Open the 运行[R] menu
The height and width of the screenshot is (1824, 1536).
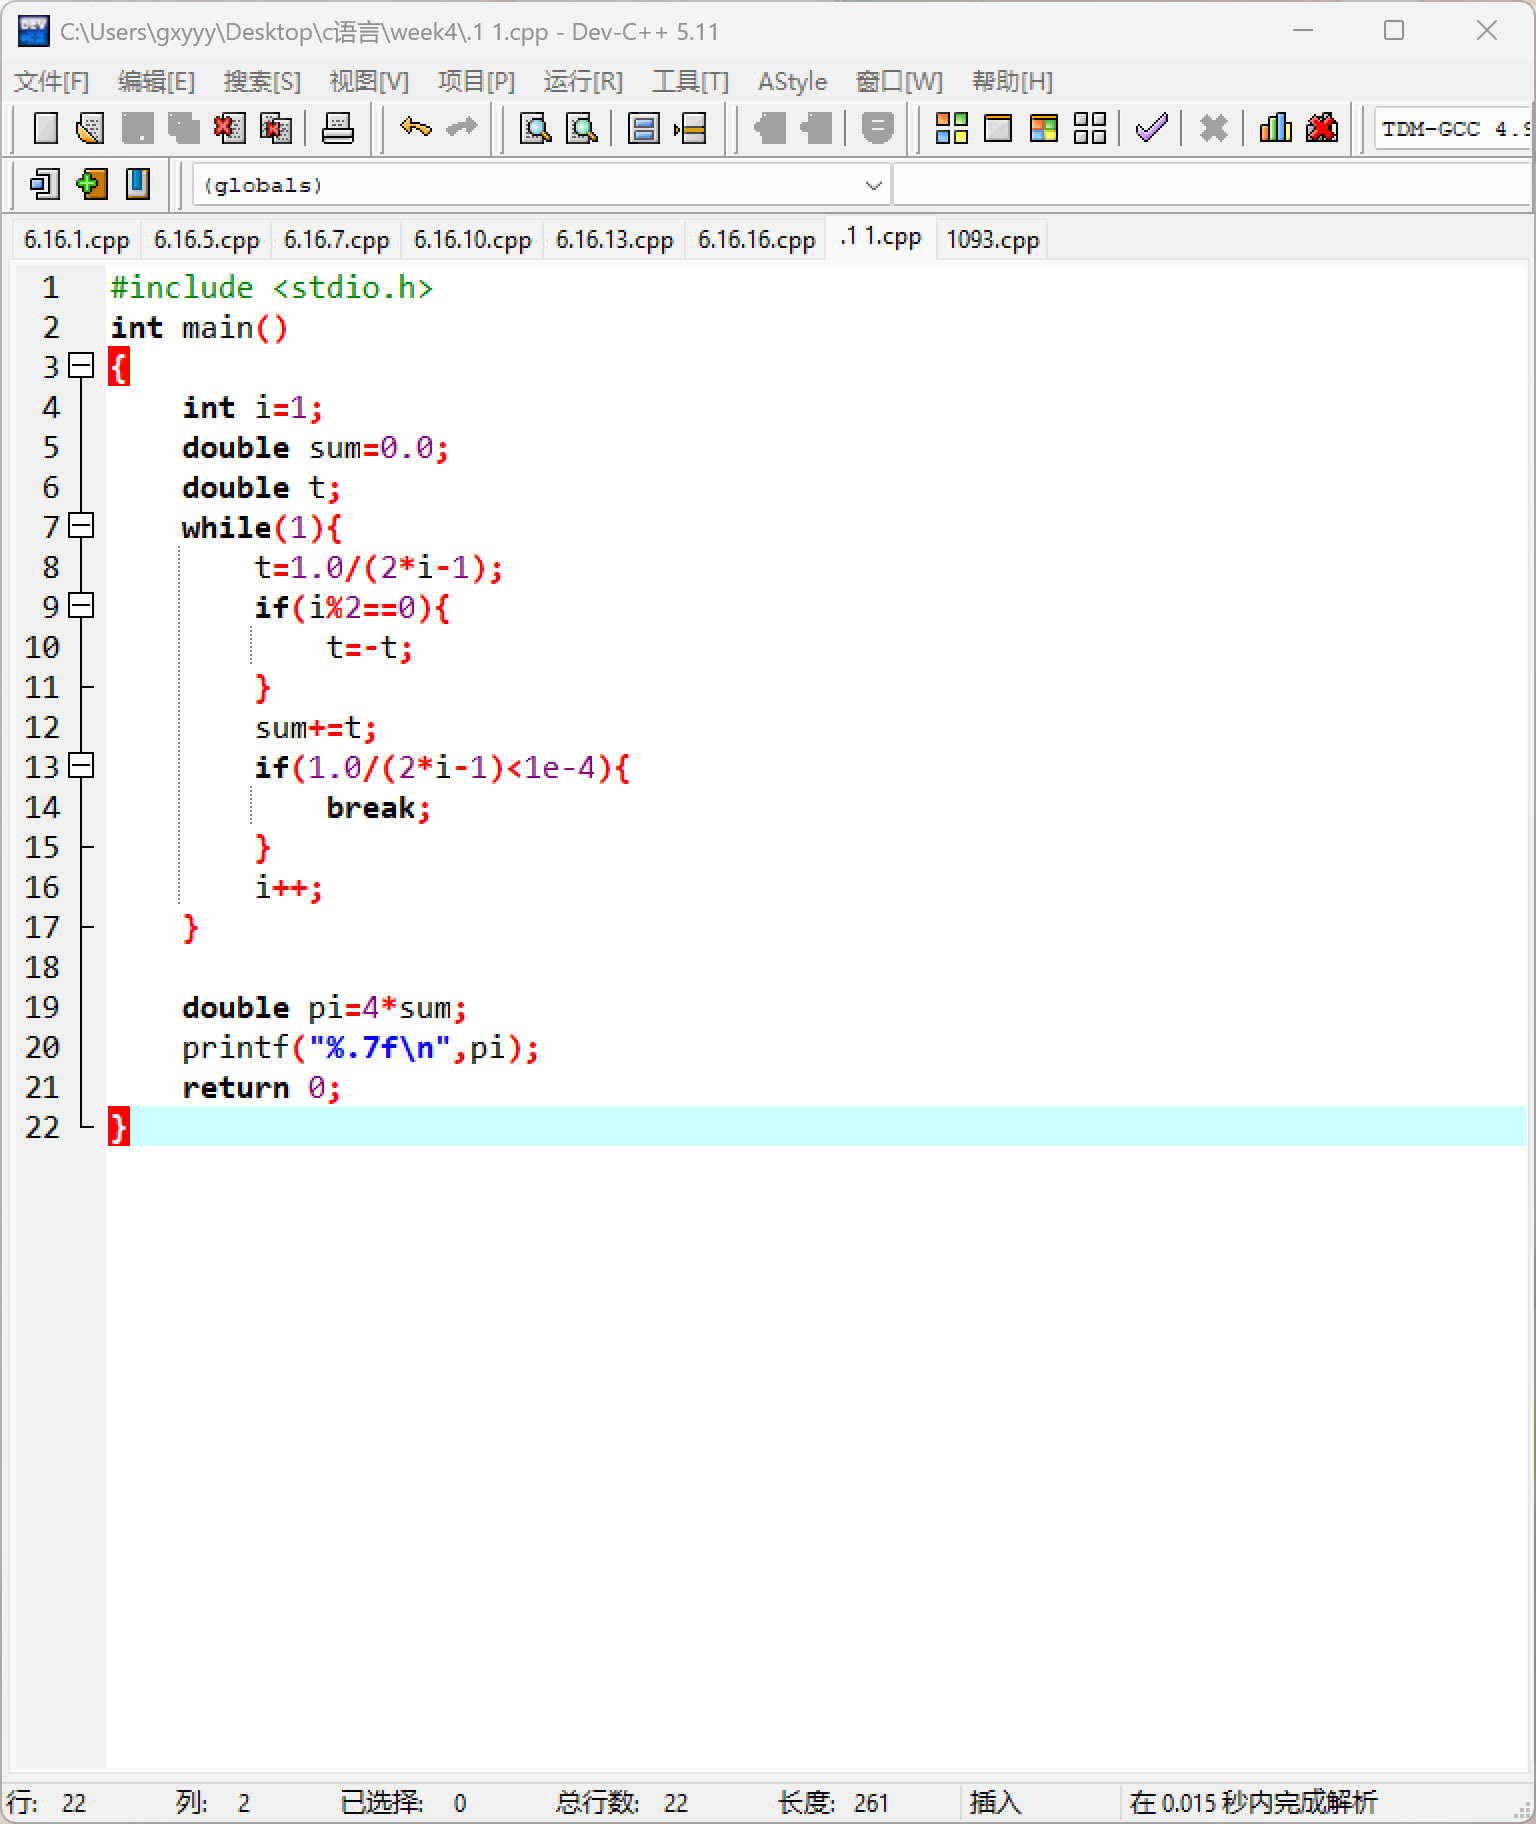[x=583, y=81]
